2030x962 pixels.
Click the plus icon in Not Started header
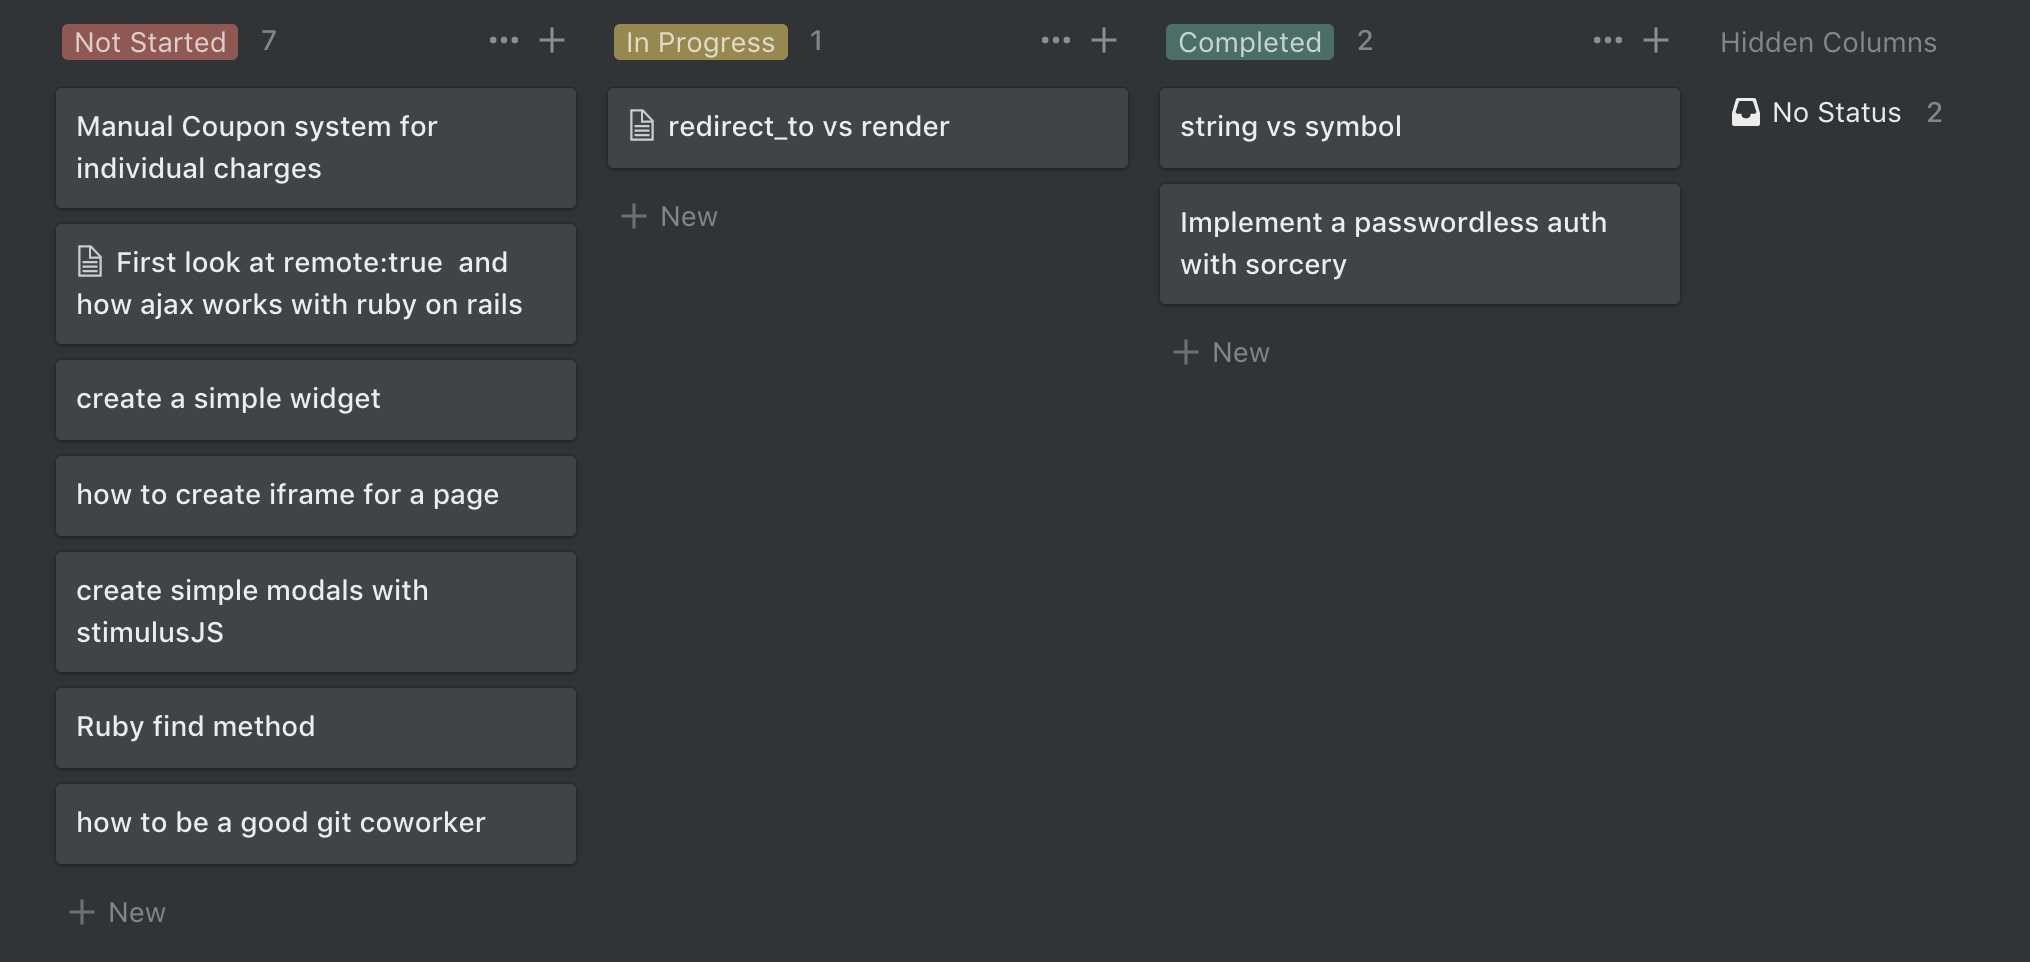(x=552, y=41)
